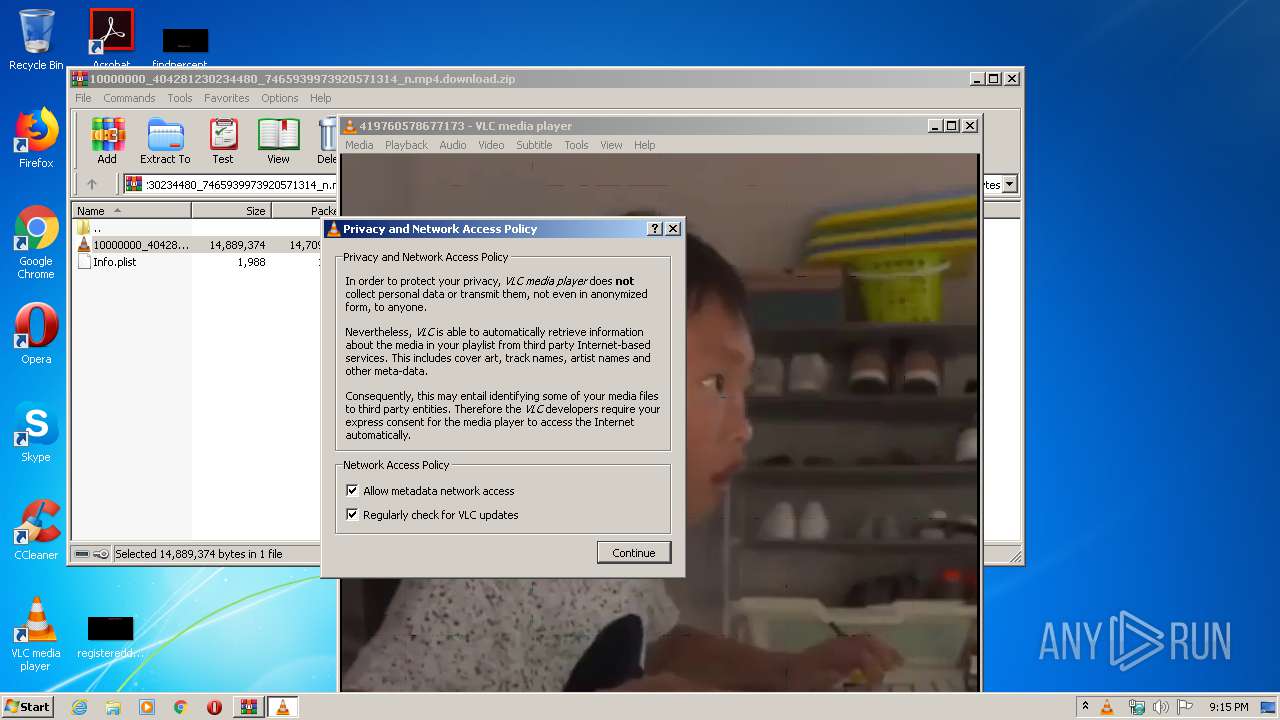Open VLC Audio menu
The height and width of the screenshot is (720, 1280).
[453, 145]
